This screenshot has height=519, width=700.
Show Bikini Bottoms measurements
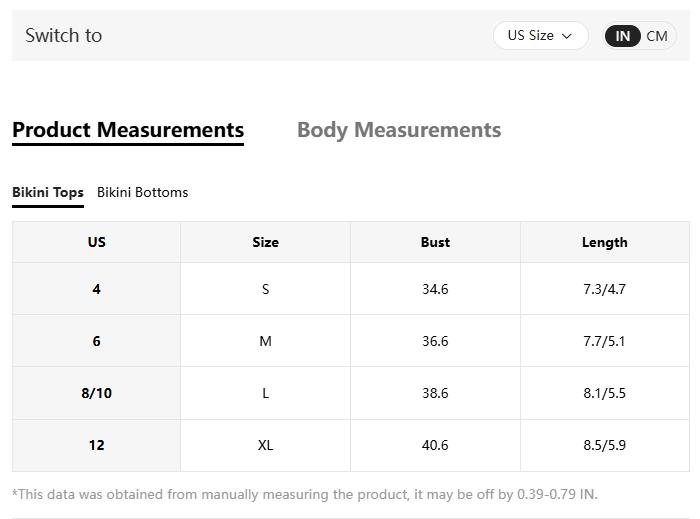coord(142,192)
